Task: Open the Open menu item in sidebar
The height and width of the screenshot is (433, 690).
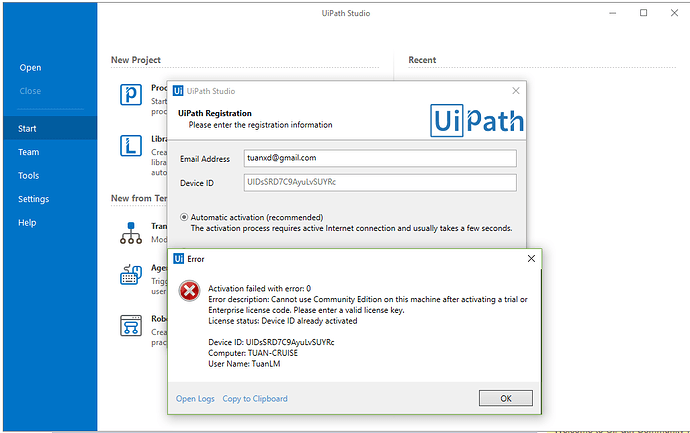Action: (x=30, y=68)
